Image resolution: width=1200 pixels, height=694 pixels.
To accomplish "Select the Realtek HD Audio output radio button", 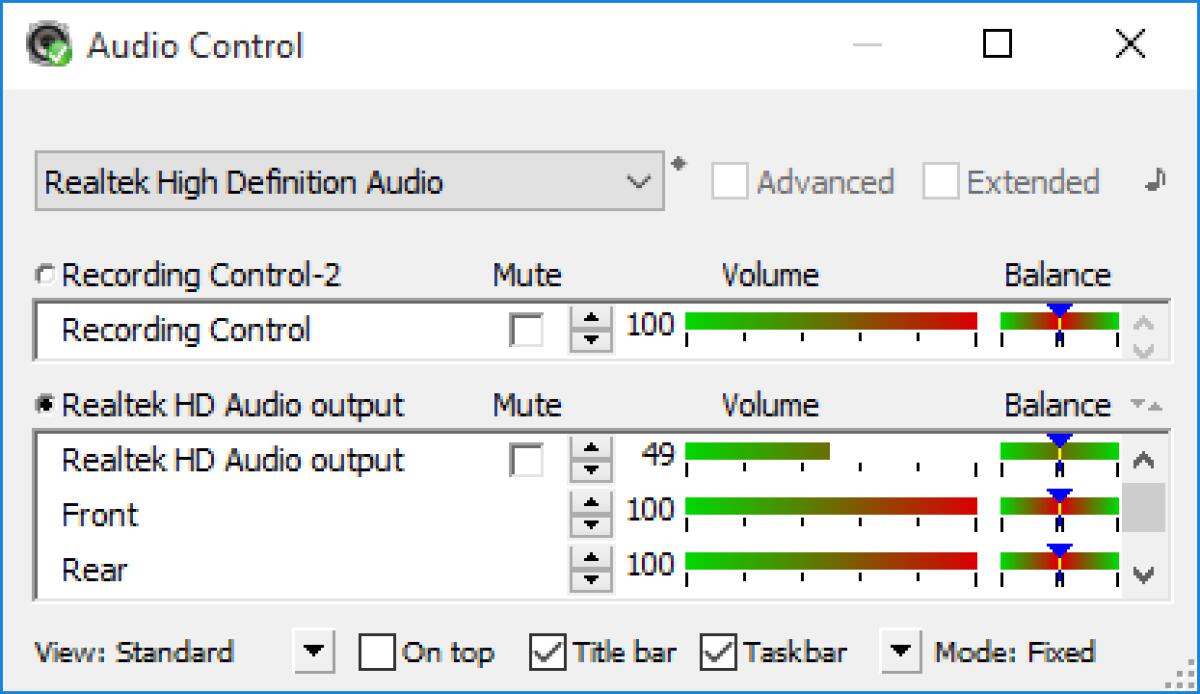I will click(x=46, y=404).
